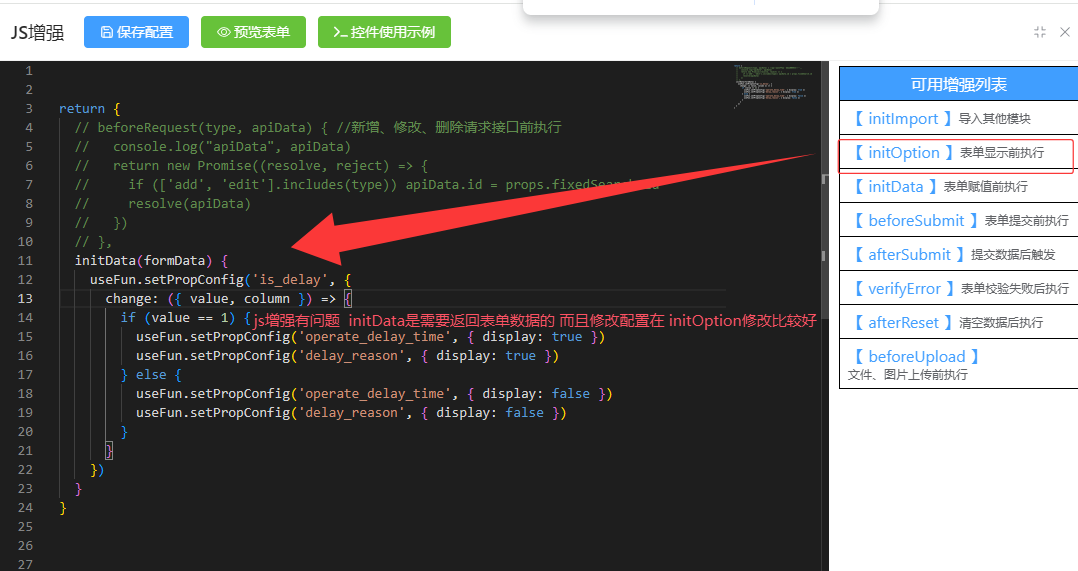Click the 控件使用示例 button
This screenshot has width=1078, height=571.
384,32
